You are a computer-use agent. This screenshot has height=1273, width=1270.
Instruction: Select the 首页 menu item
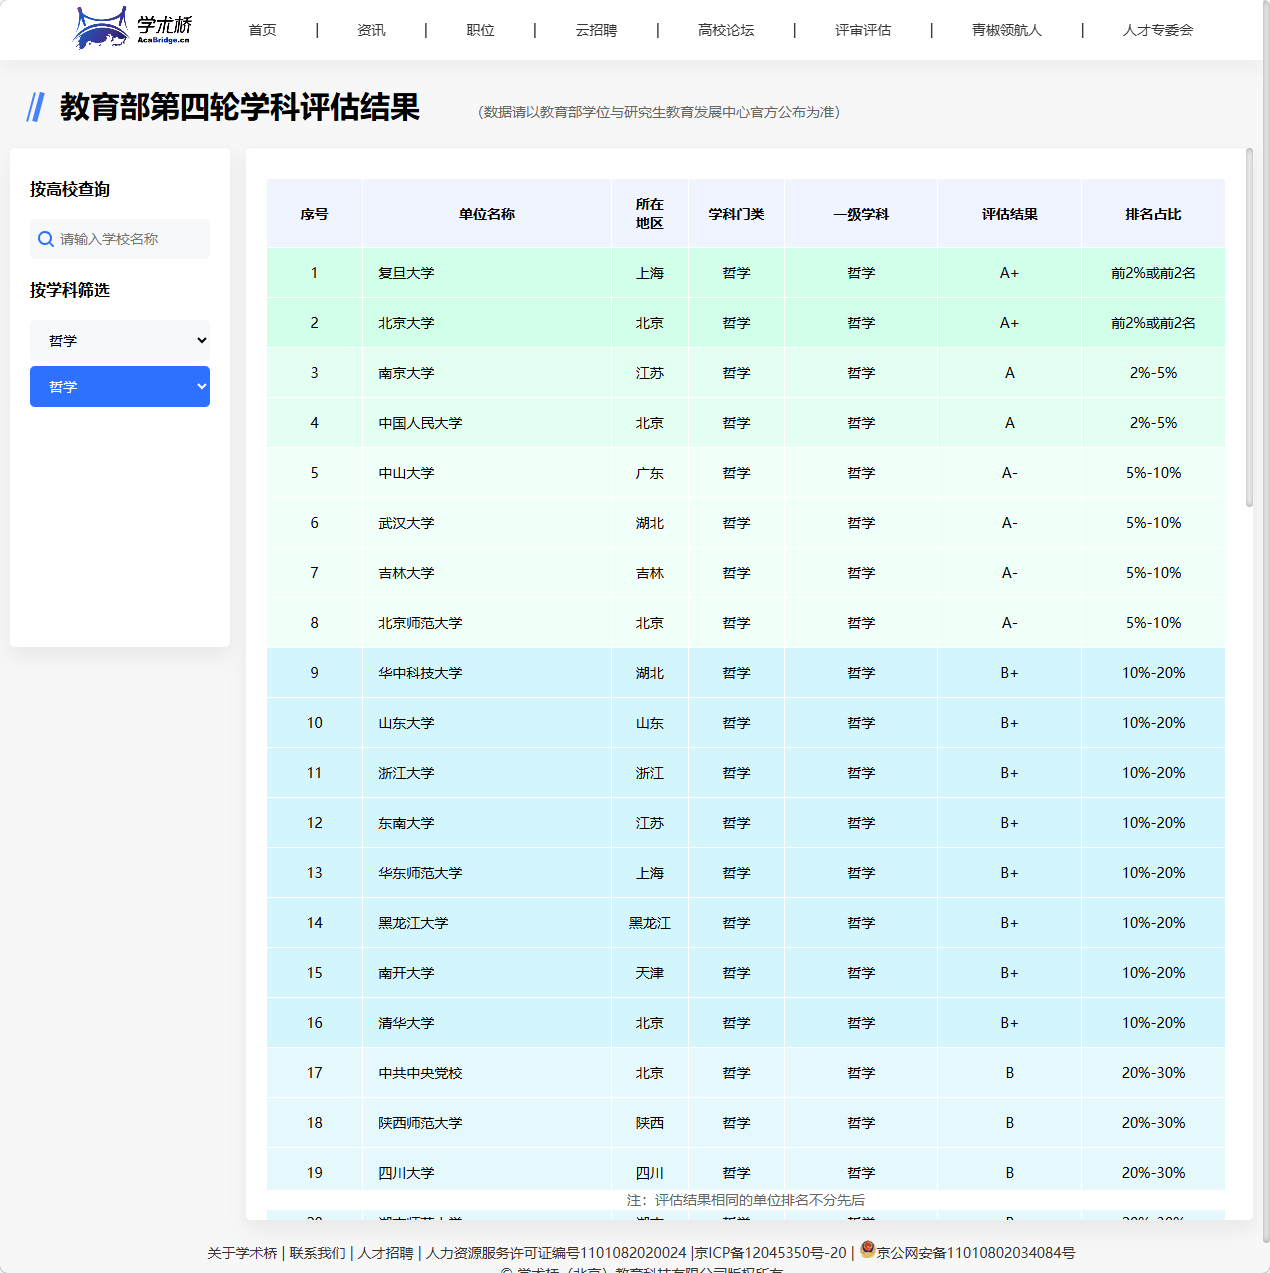(x=262, y=30)
